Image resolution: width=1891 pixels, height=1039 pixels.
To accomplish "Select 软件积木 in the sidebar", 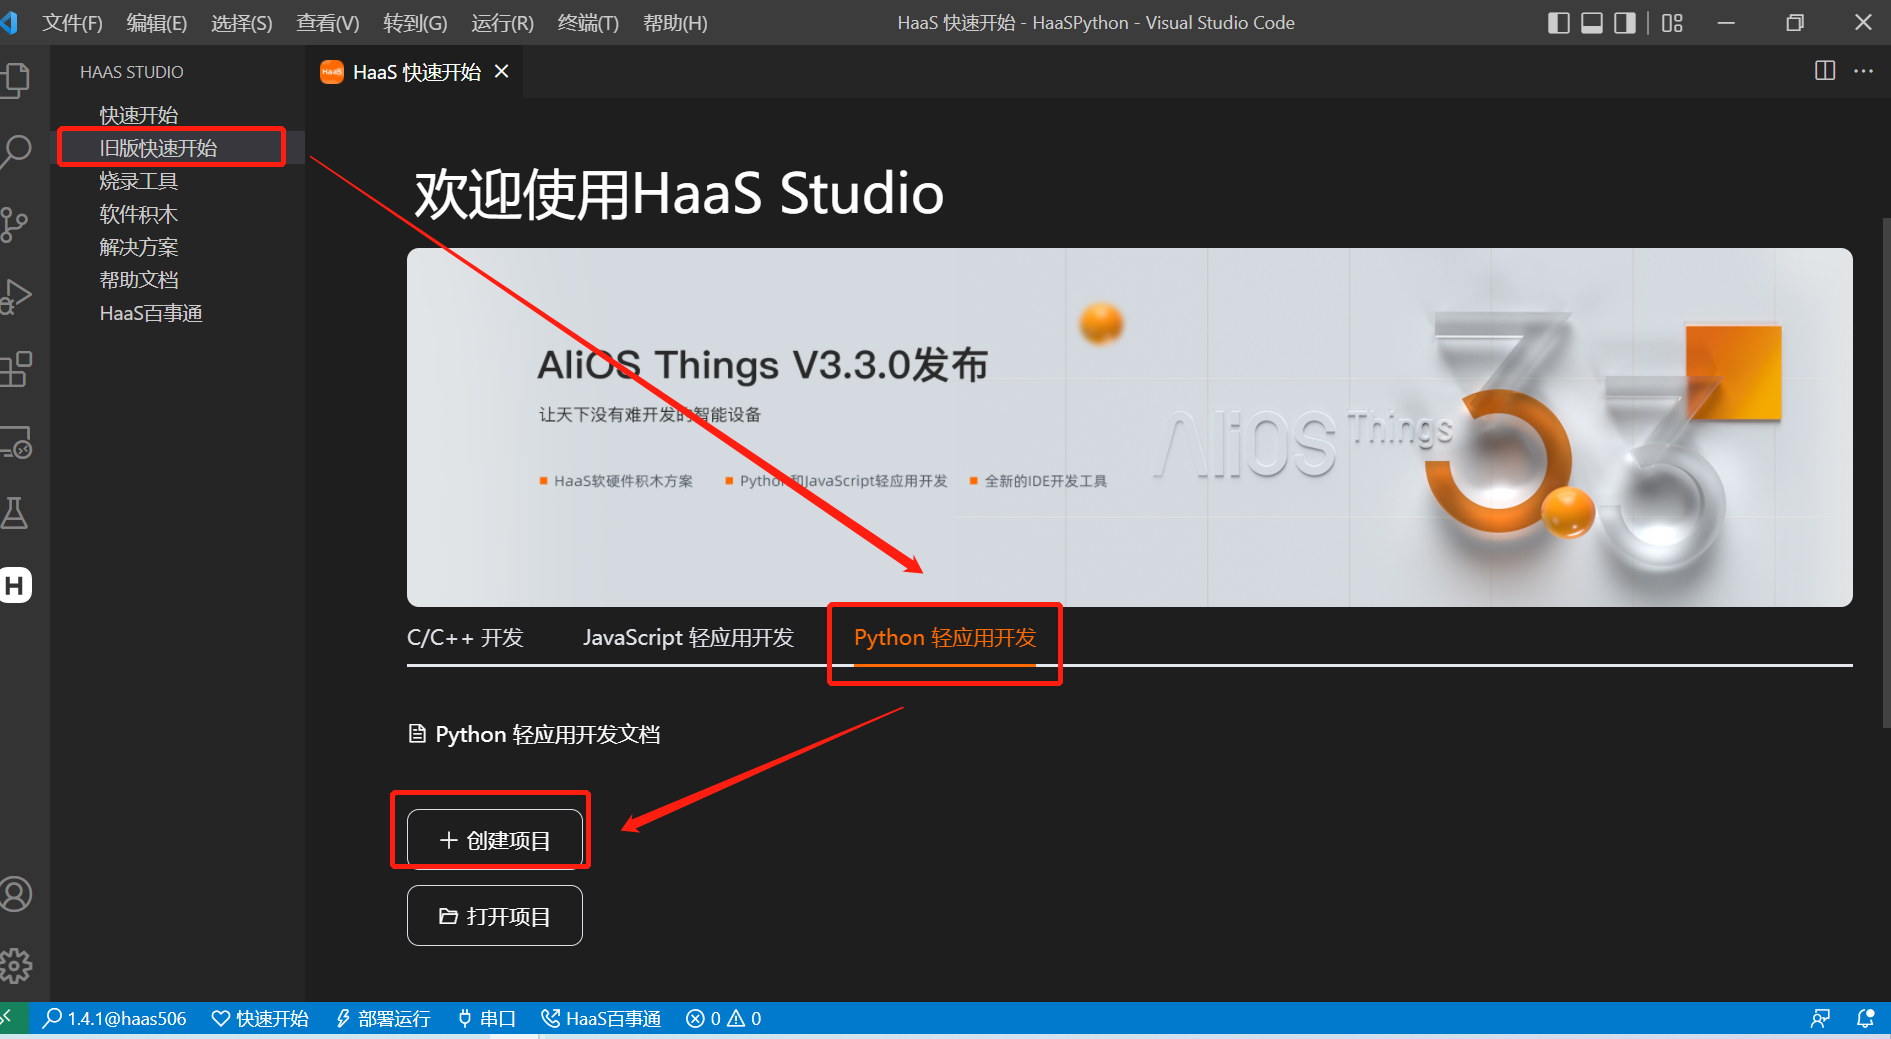I will pos(178,214).
